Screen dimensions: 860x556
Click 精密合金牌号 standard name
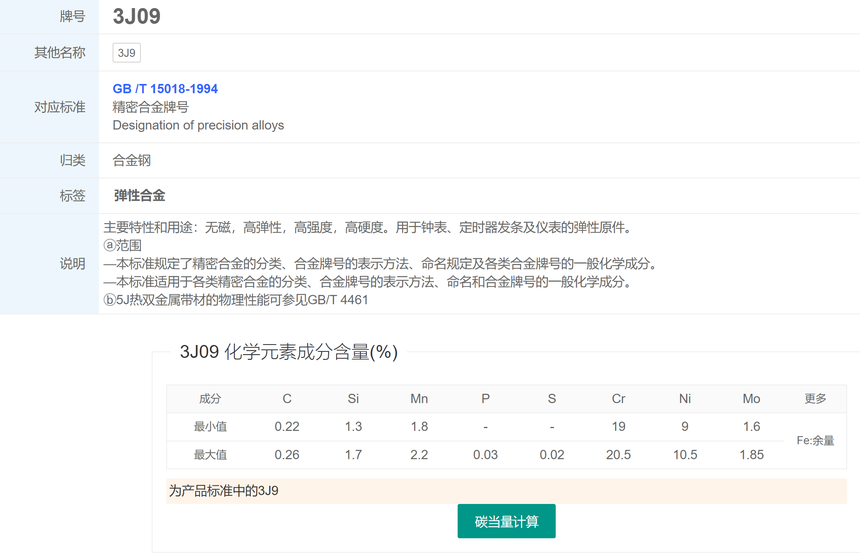(151, 107)
